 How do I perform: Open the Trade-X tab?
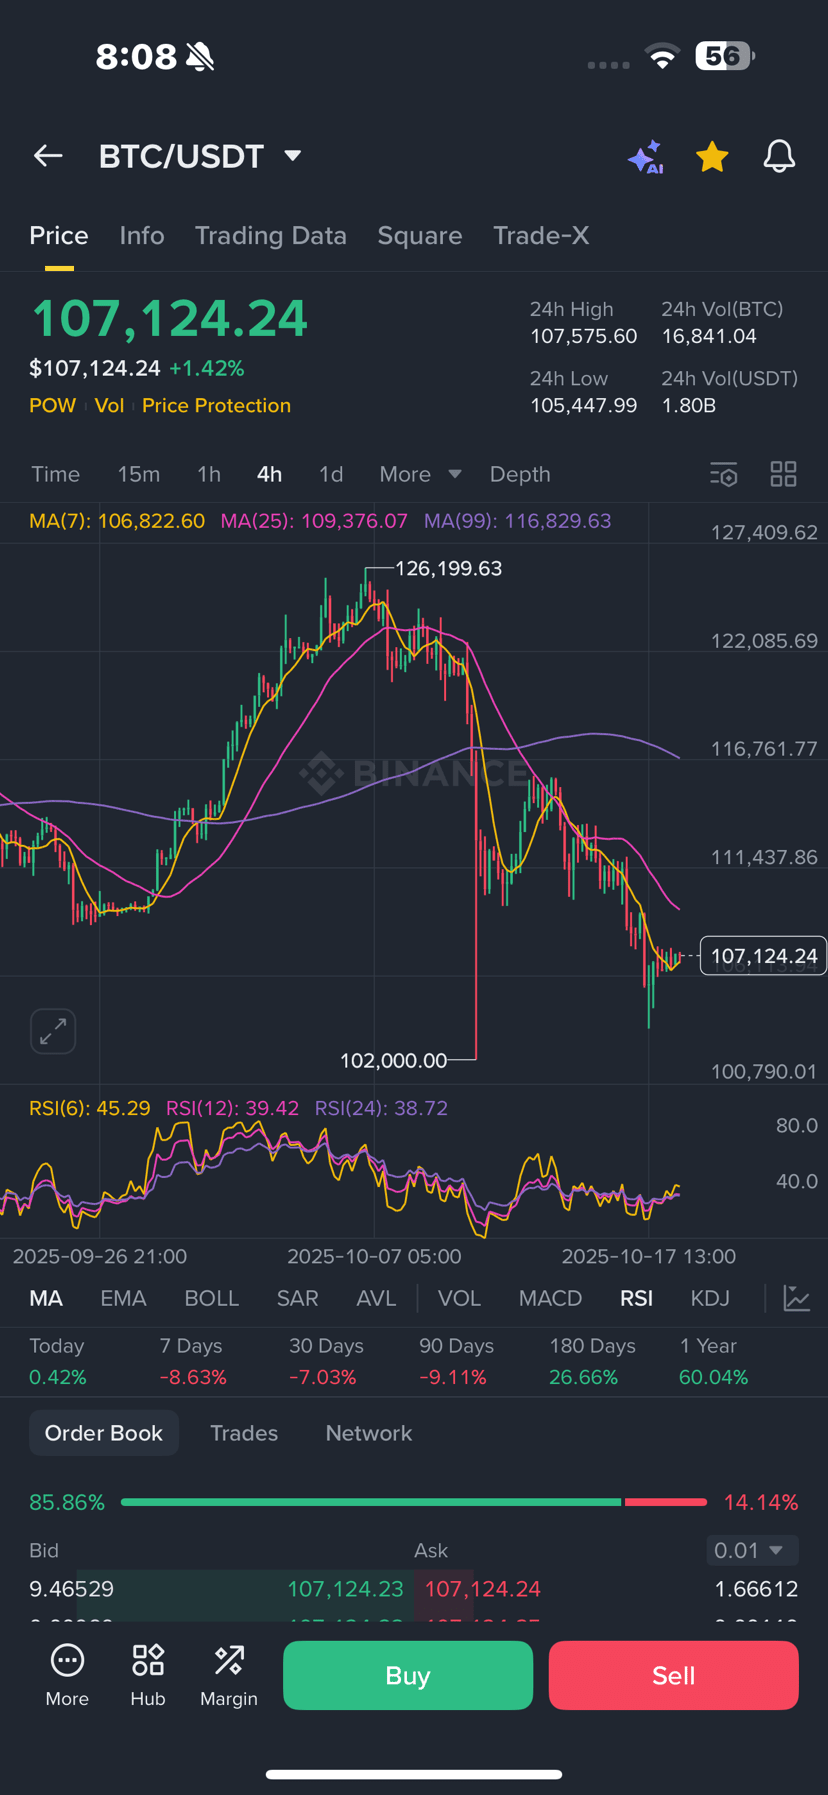(541, 235)
